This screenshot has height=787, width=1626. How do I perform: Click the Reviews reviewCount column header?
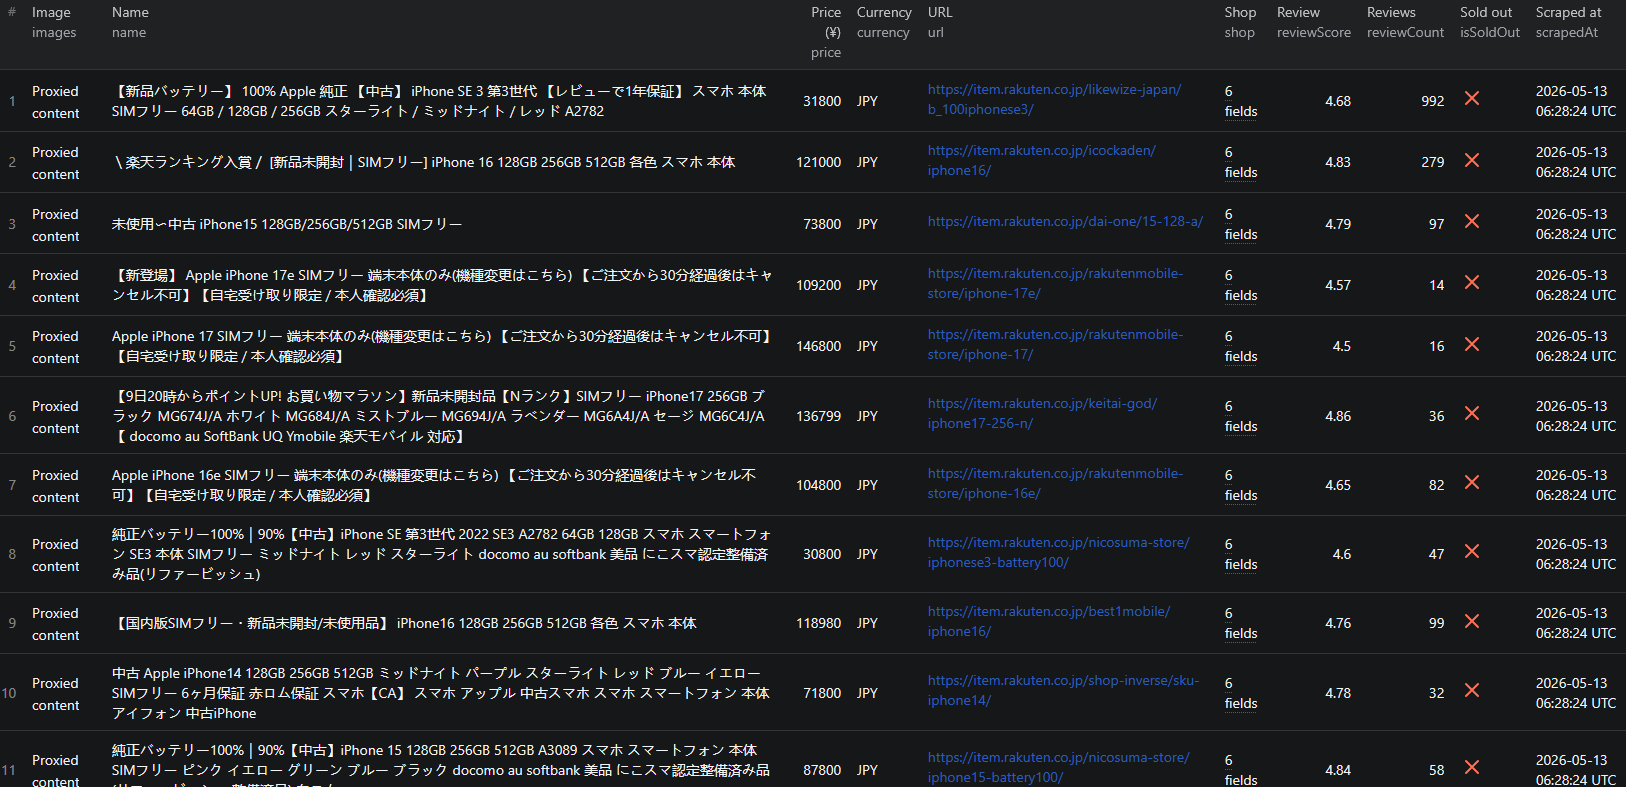click(1405, 22)
